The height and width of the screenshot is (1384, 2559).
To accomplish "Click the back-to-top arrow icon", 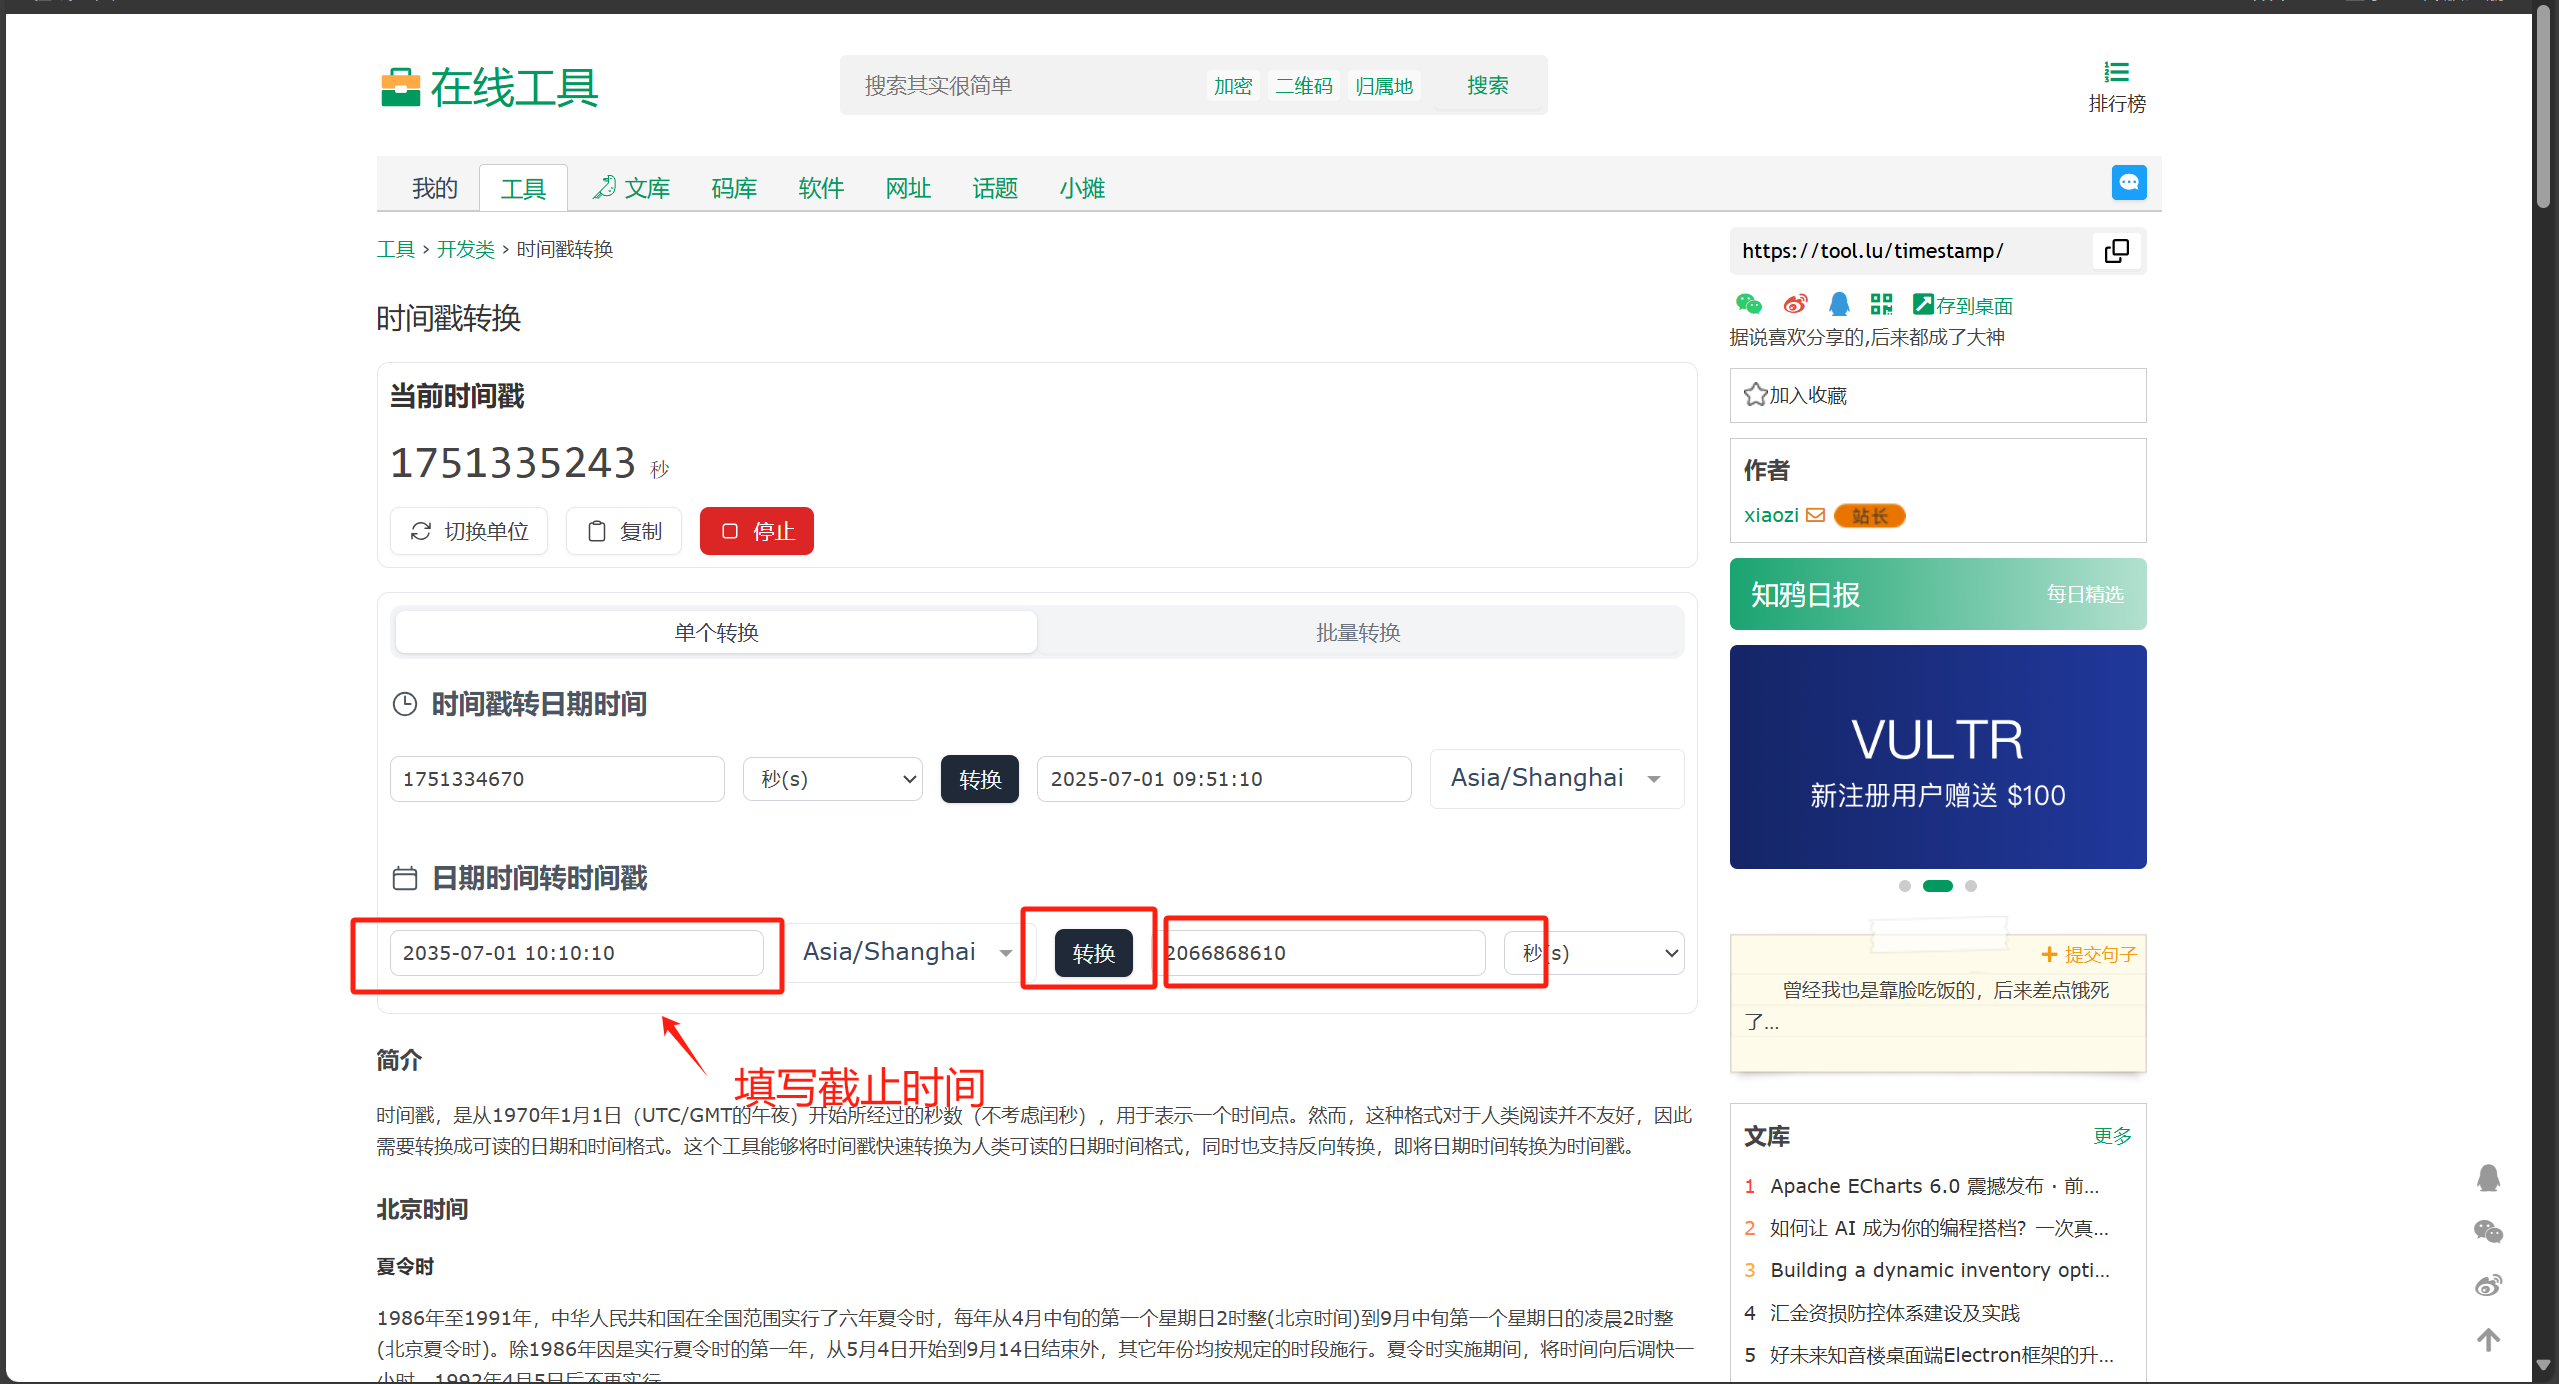I will click(x=2488, y=1340).
